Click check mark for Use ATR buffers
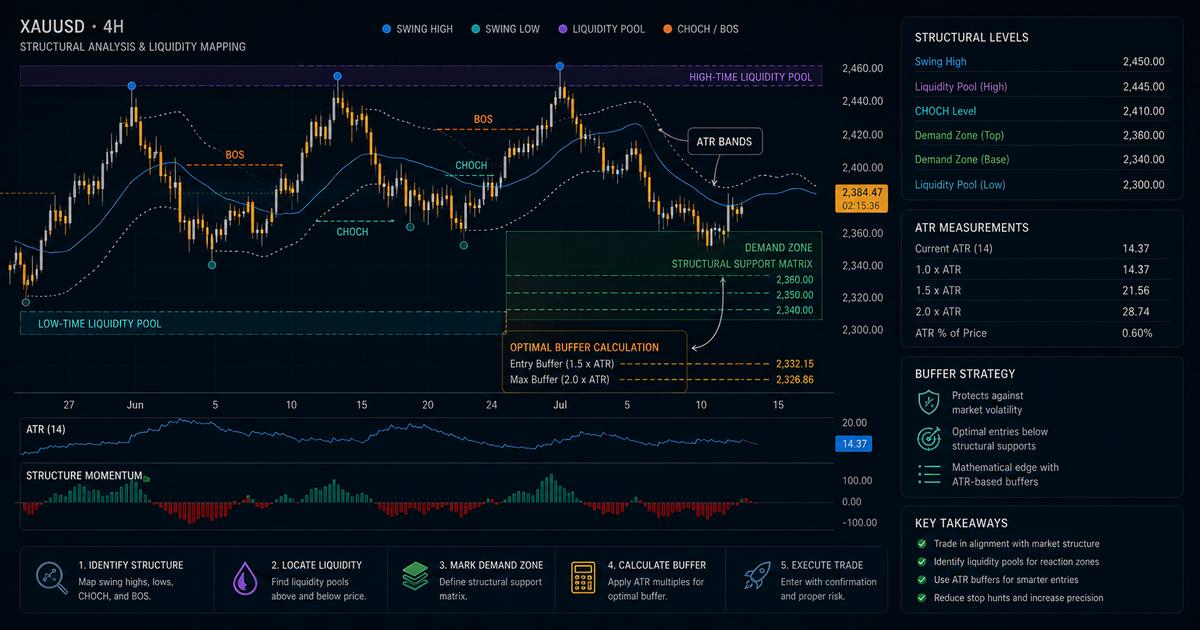The image size is (1200, 630). click(x=921, y=580)
